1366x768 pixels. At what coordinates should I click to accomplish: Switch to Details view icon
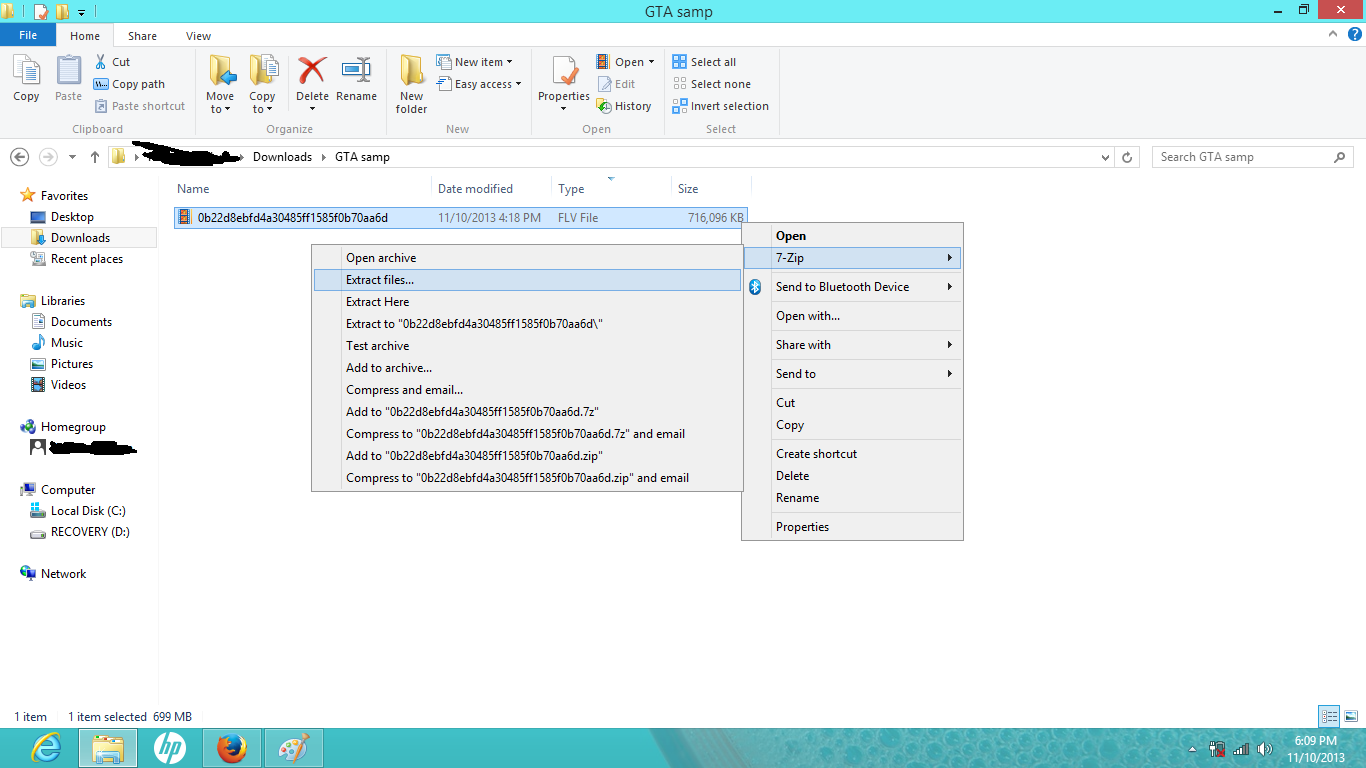coord(1329,716)
